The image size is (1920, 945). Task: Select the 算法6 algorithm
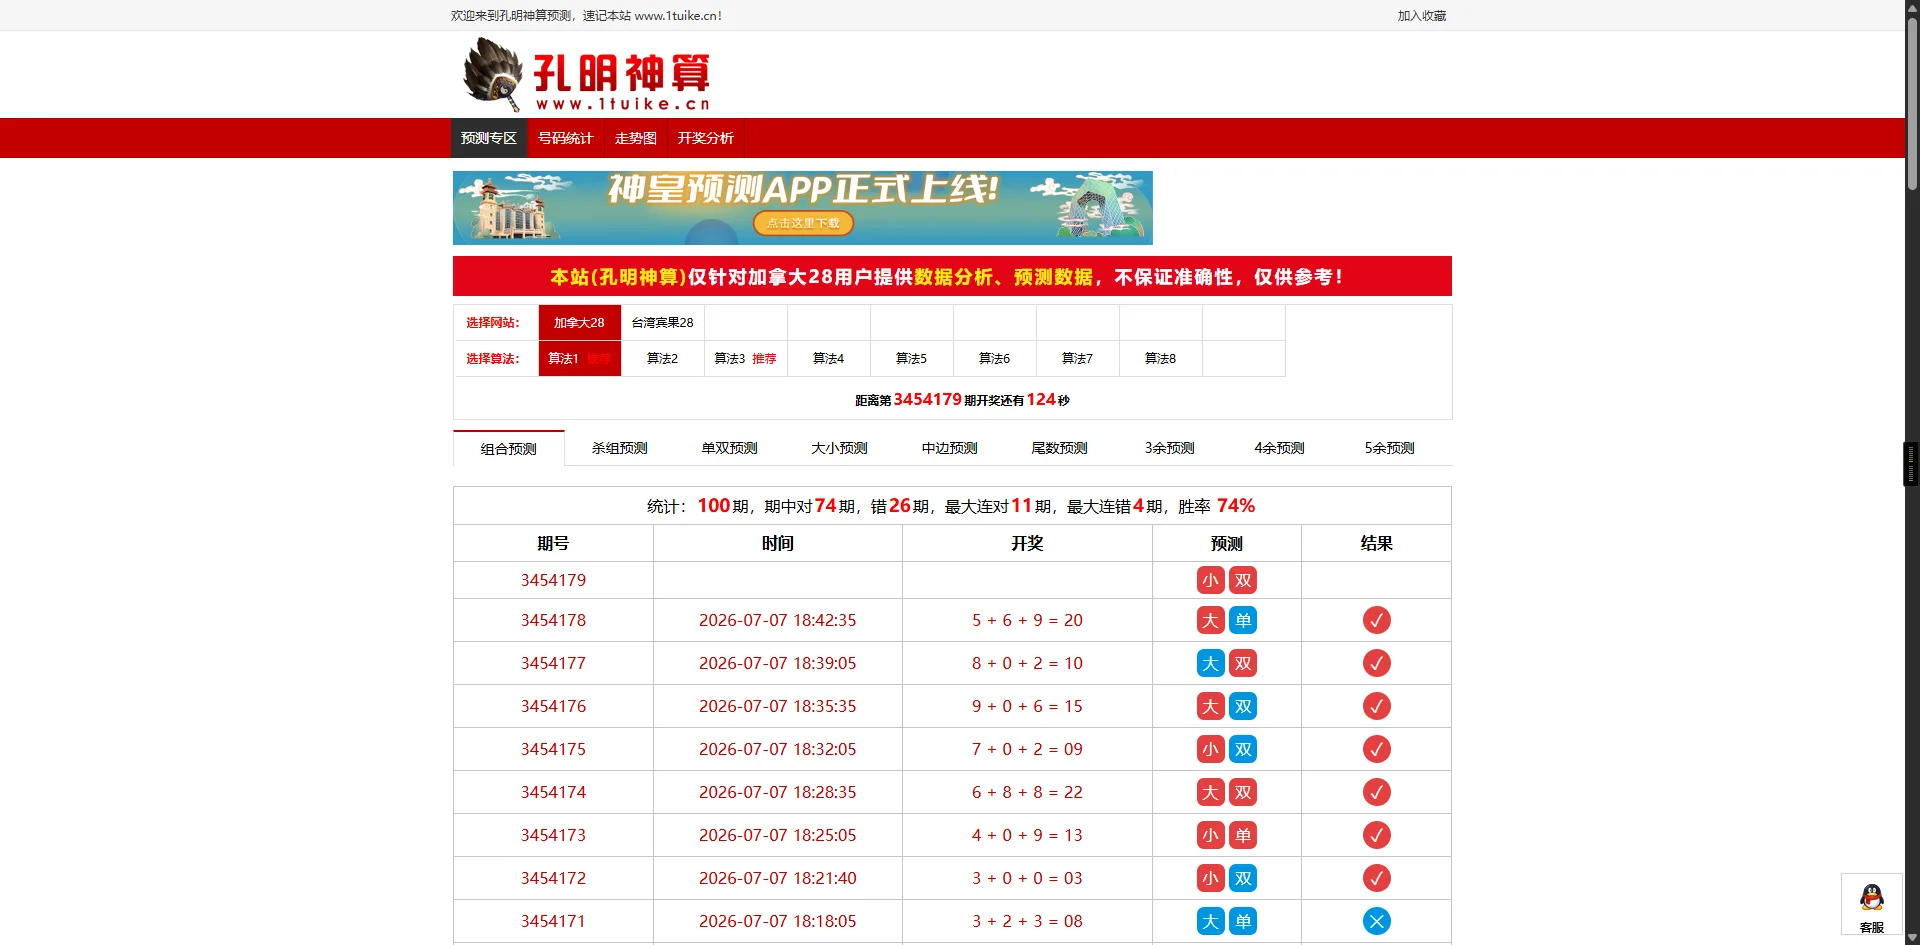click(x=995, y=359)
